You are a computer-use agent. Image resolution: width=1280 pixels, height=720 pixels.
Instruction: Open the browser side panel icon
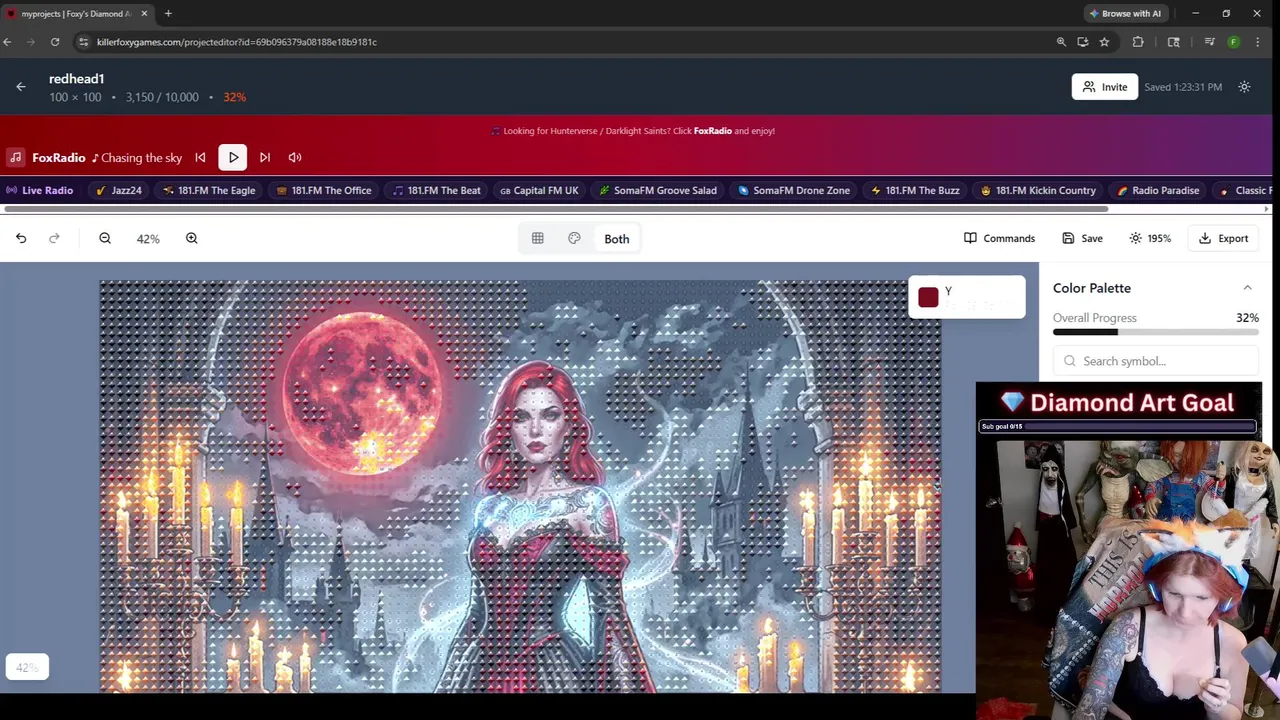tap(1174, 42)
